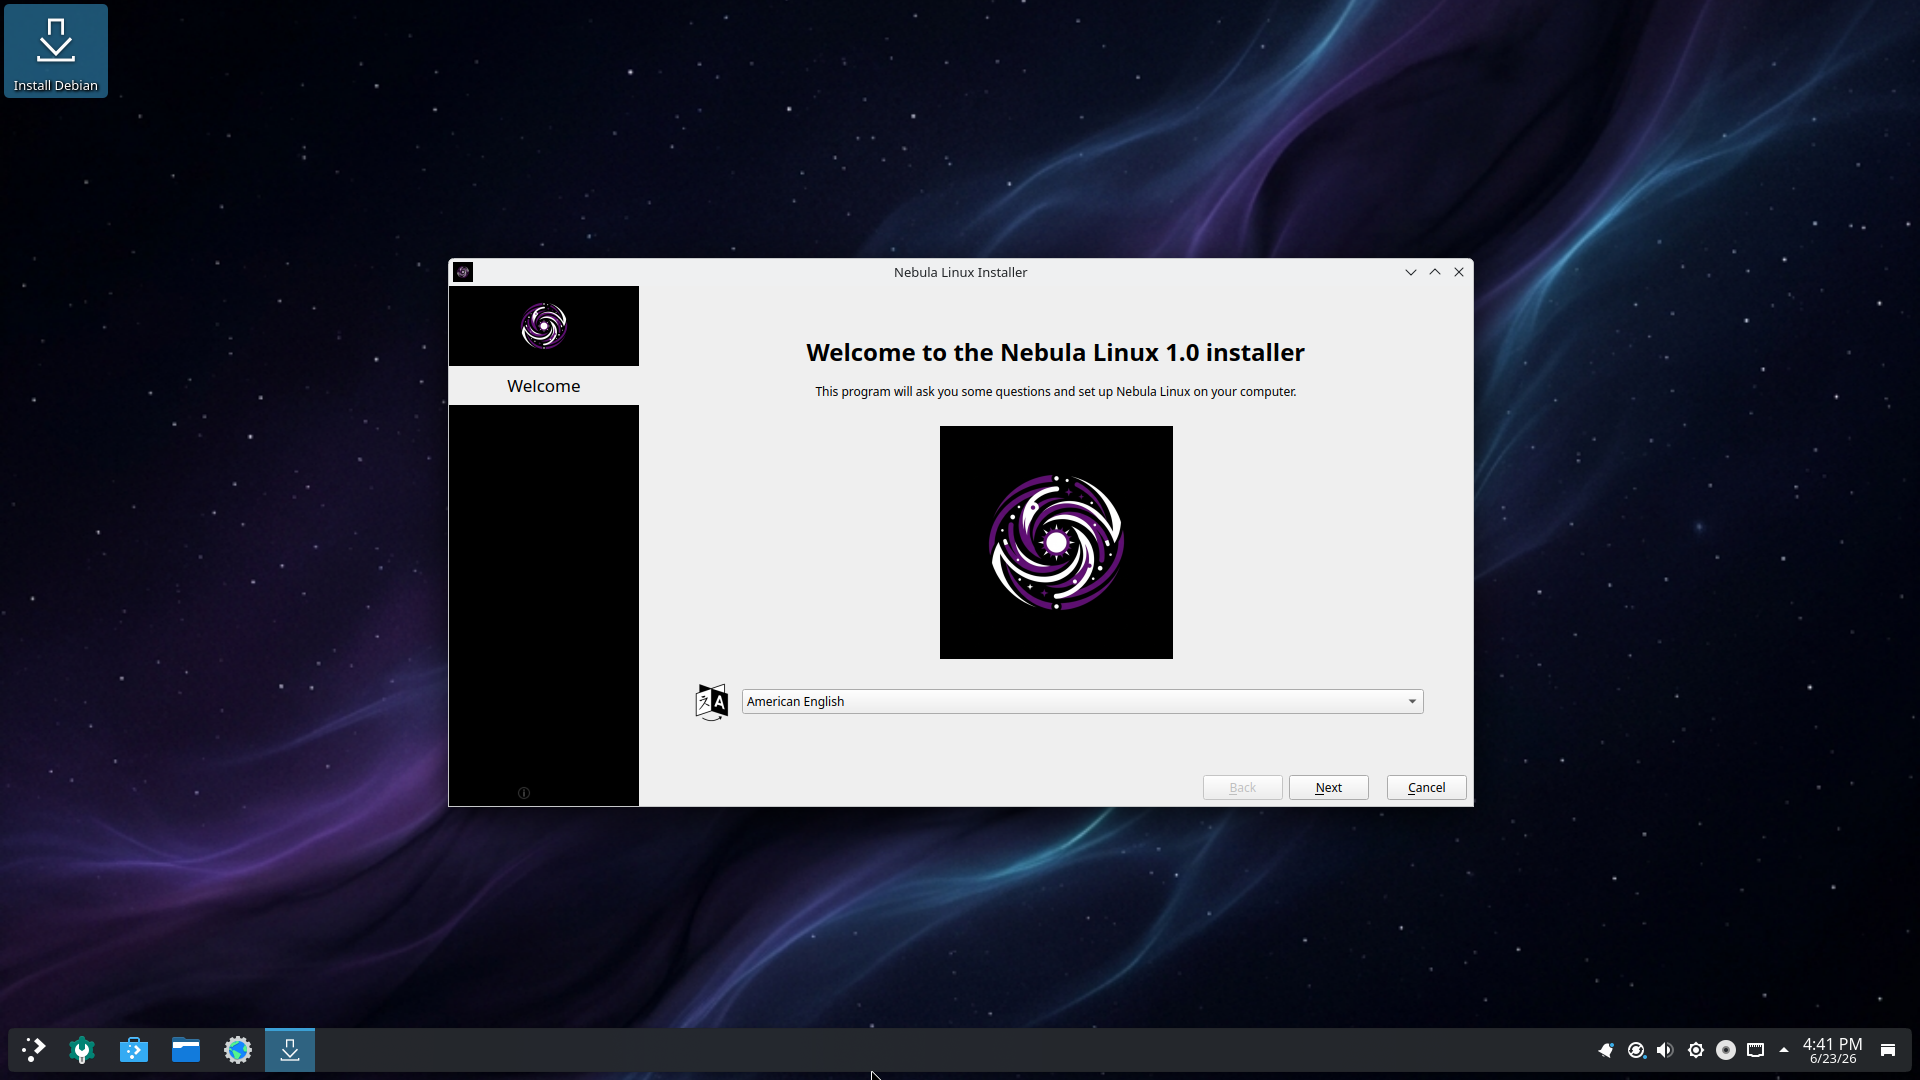Open the American English language dropdown
The width and height of the screenshot is (1920, 1080).
(1083, 702)
